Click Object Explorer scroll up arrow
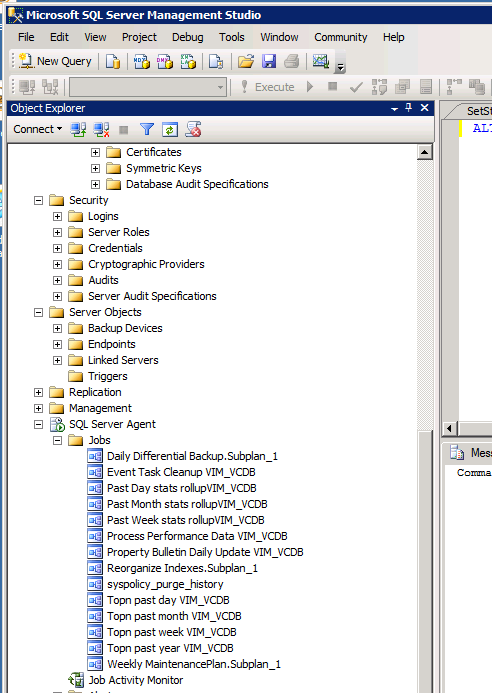Image resolution: width=492 pixels, height=693 pixels. click(x=424, y=152)
